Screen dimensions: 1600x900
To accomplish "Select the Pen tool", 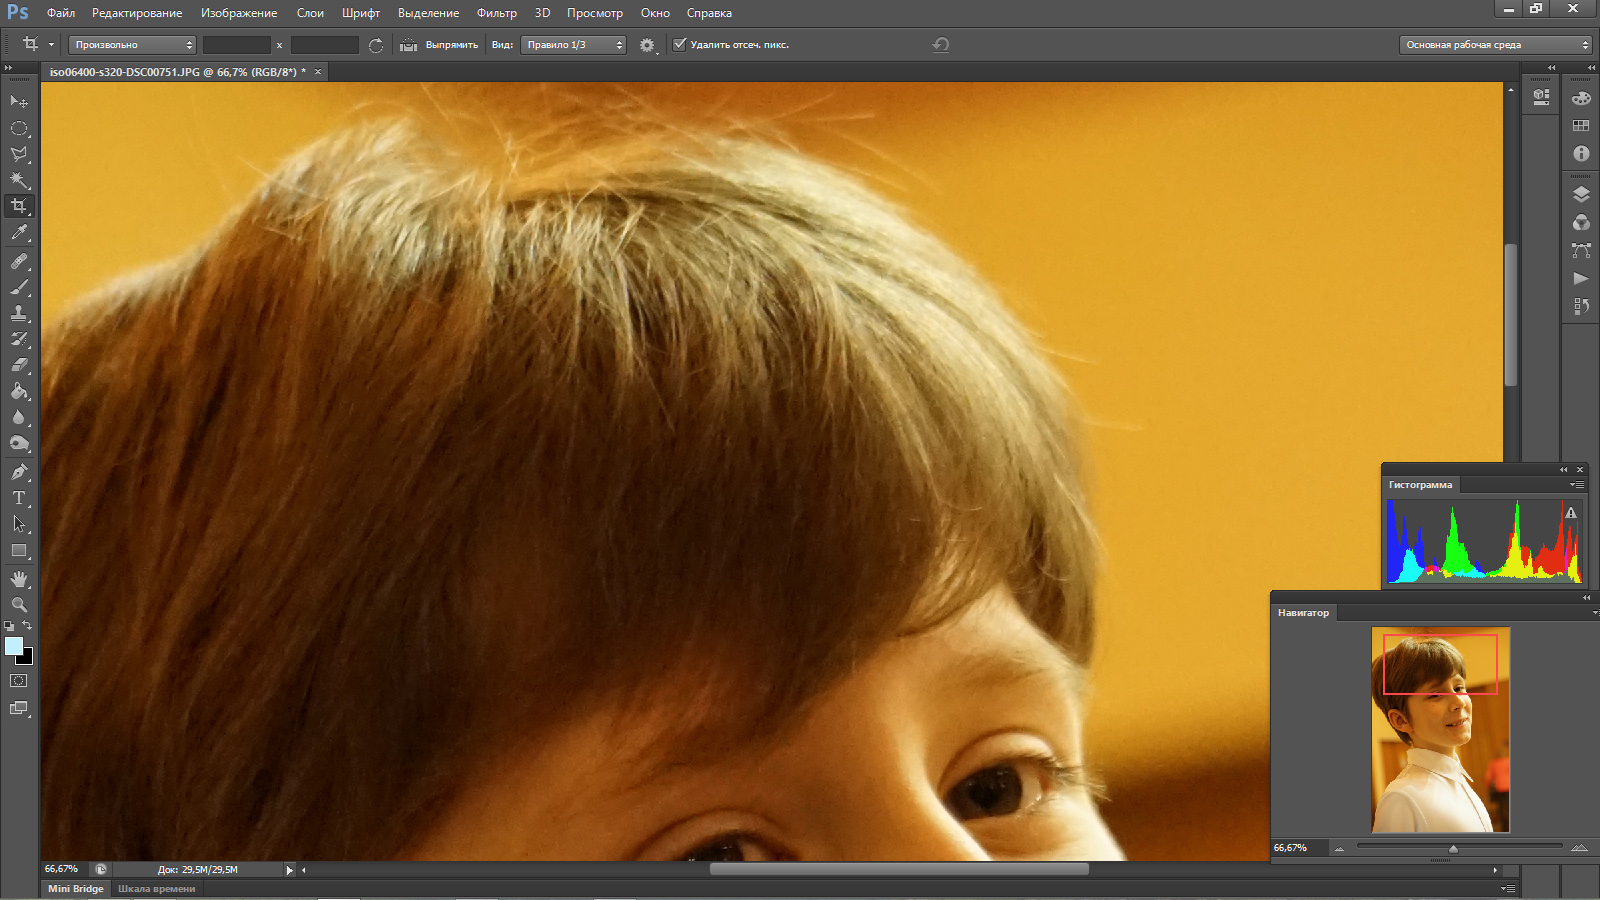I will 19,471.
